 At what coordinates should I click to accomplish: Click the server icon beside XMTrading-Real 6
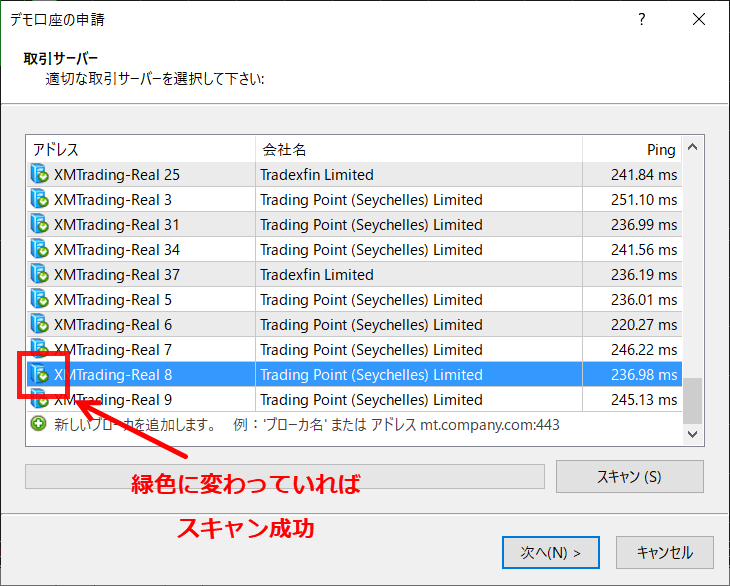point(40,325)
